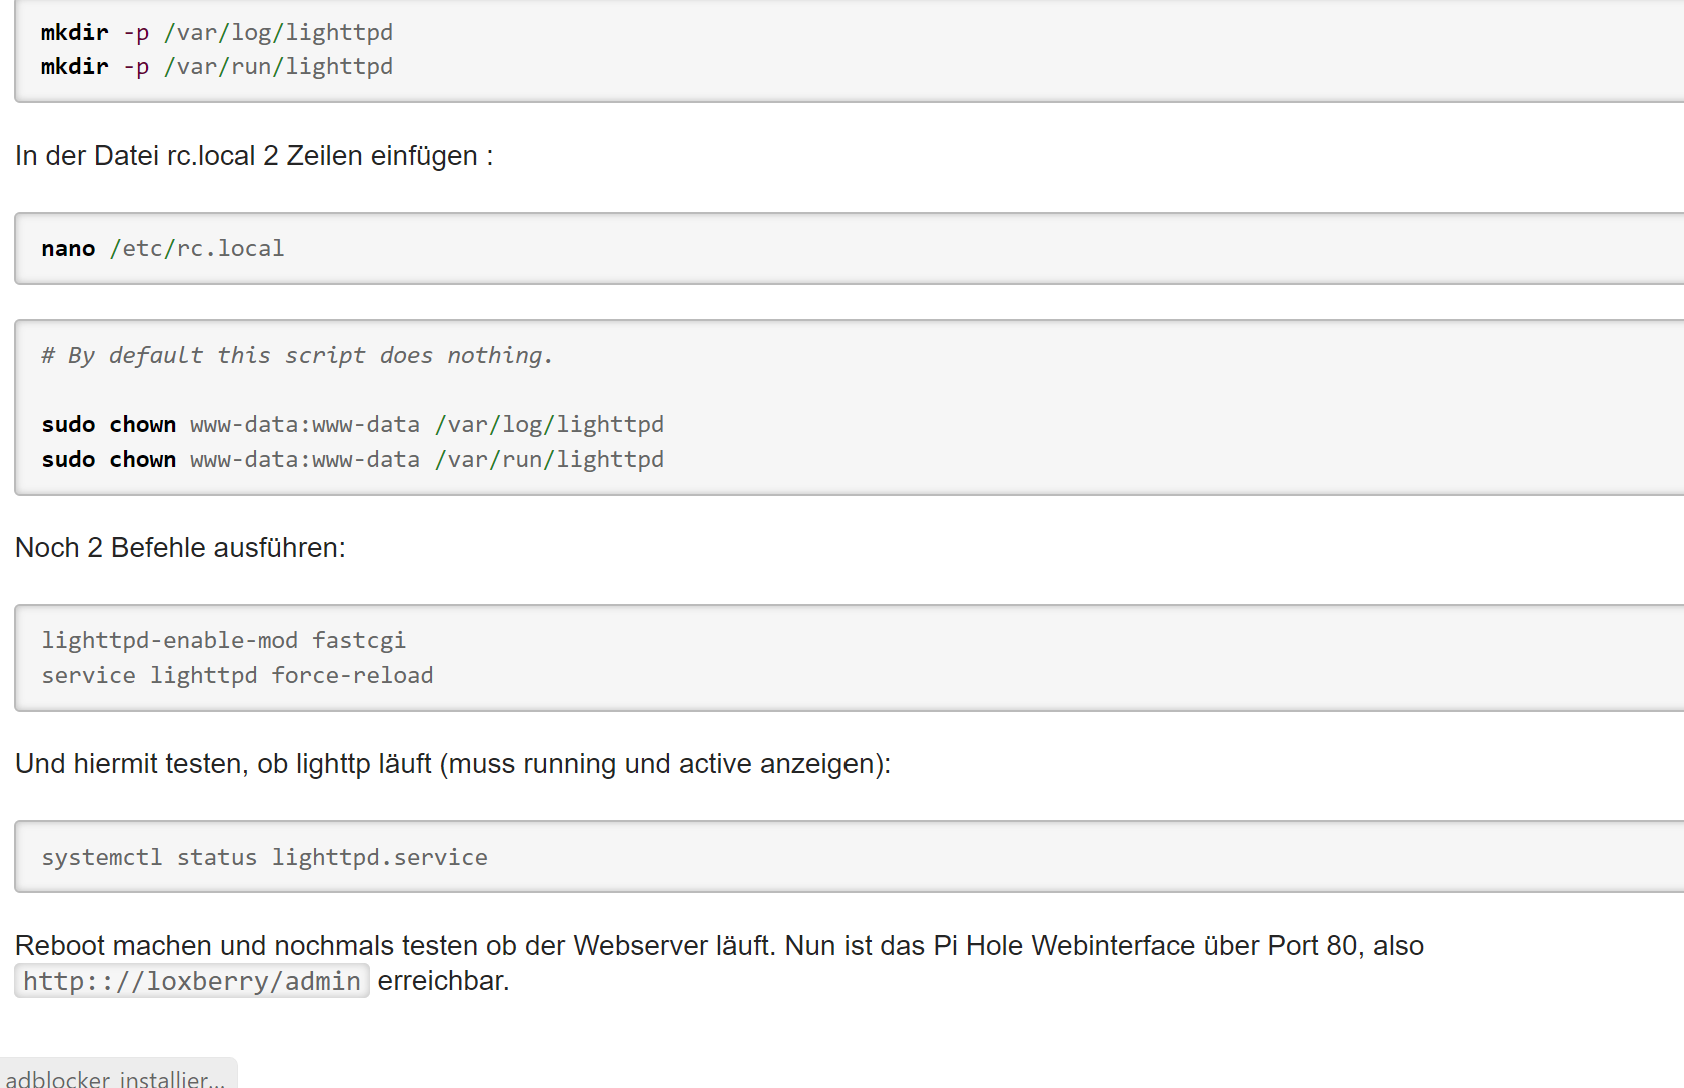Click the word "fastcgi" in the code block
Screen dimensions: 1684x1088
pos(359,640)
